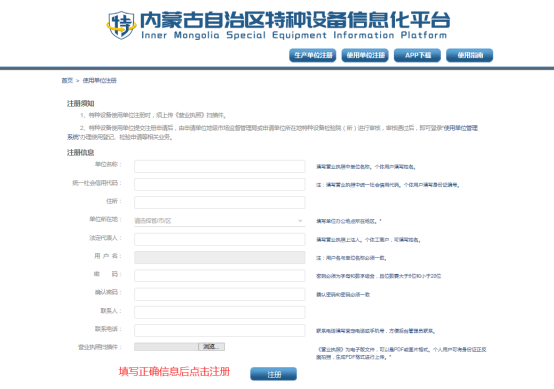Click the platform shield logo

[122, 25]
